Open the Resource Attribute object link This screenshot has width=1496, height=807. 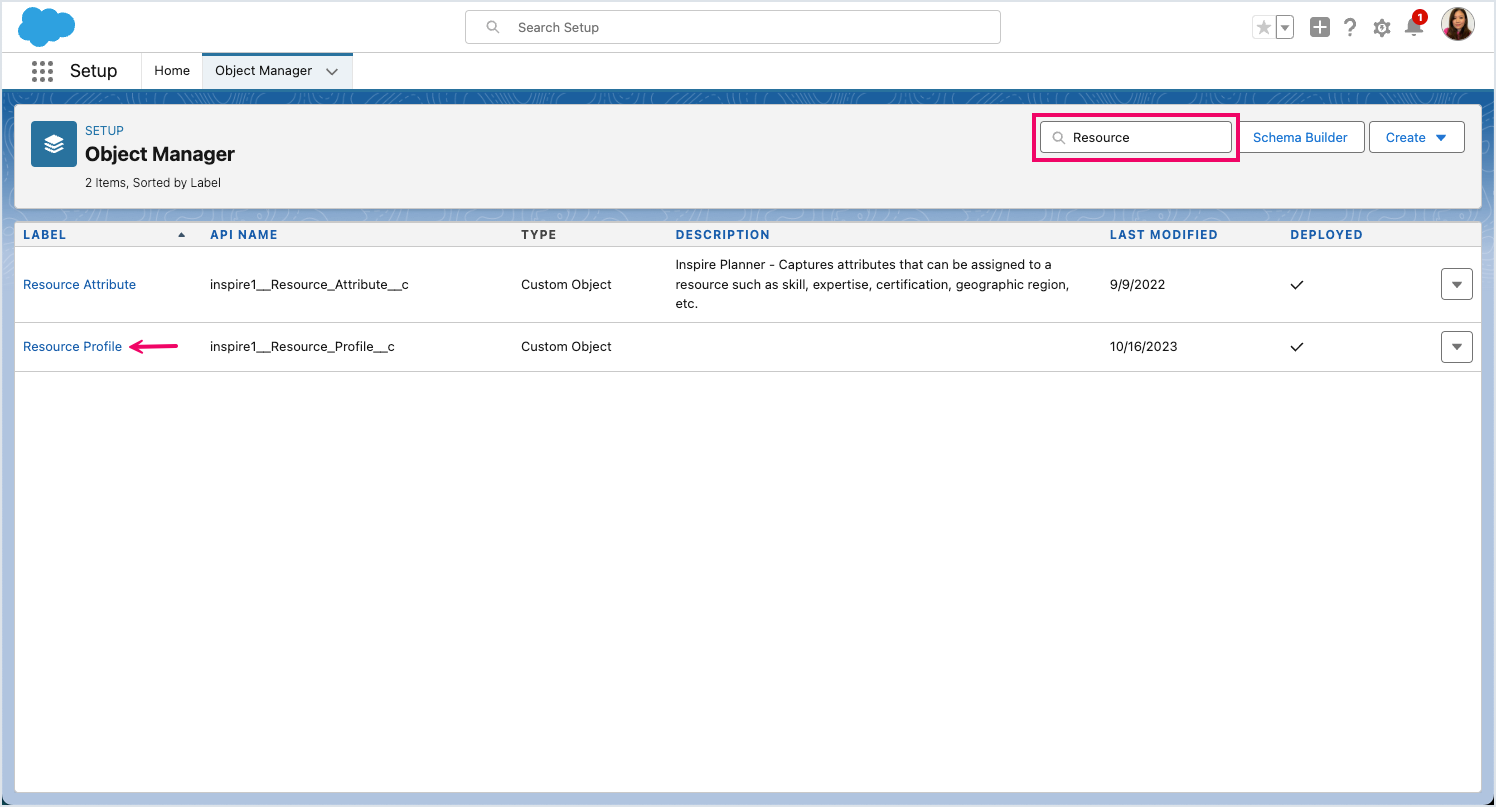point(79,285)
